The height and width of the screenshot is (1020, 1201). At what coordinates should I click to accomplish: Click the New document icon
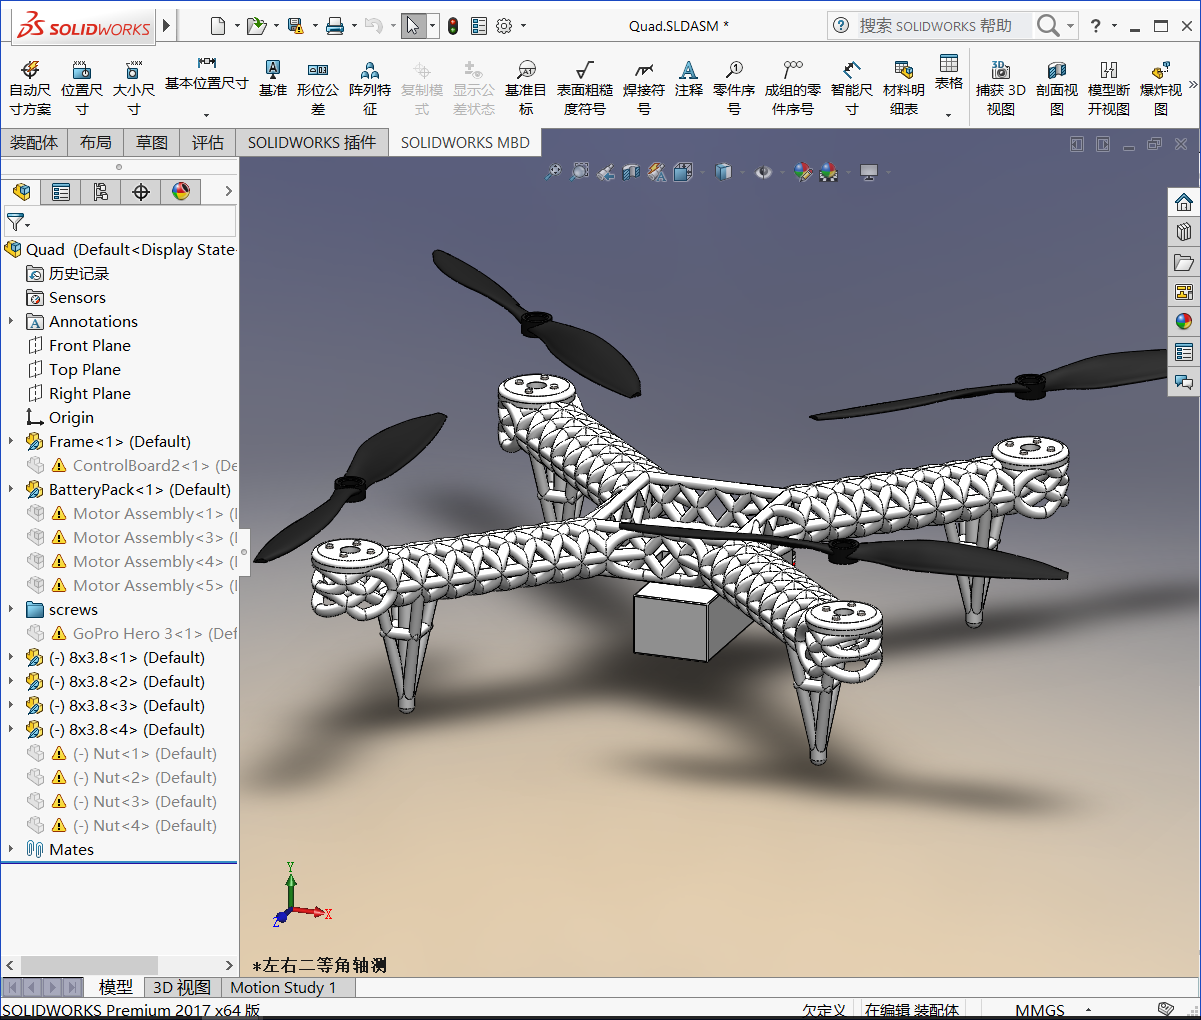(x=218, y=26)
